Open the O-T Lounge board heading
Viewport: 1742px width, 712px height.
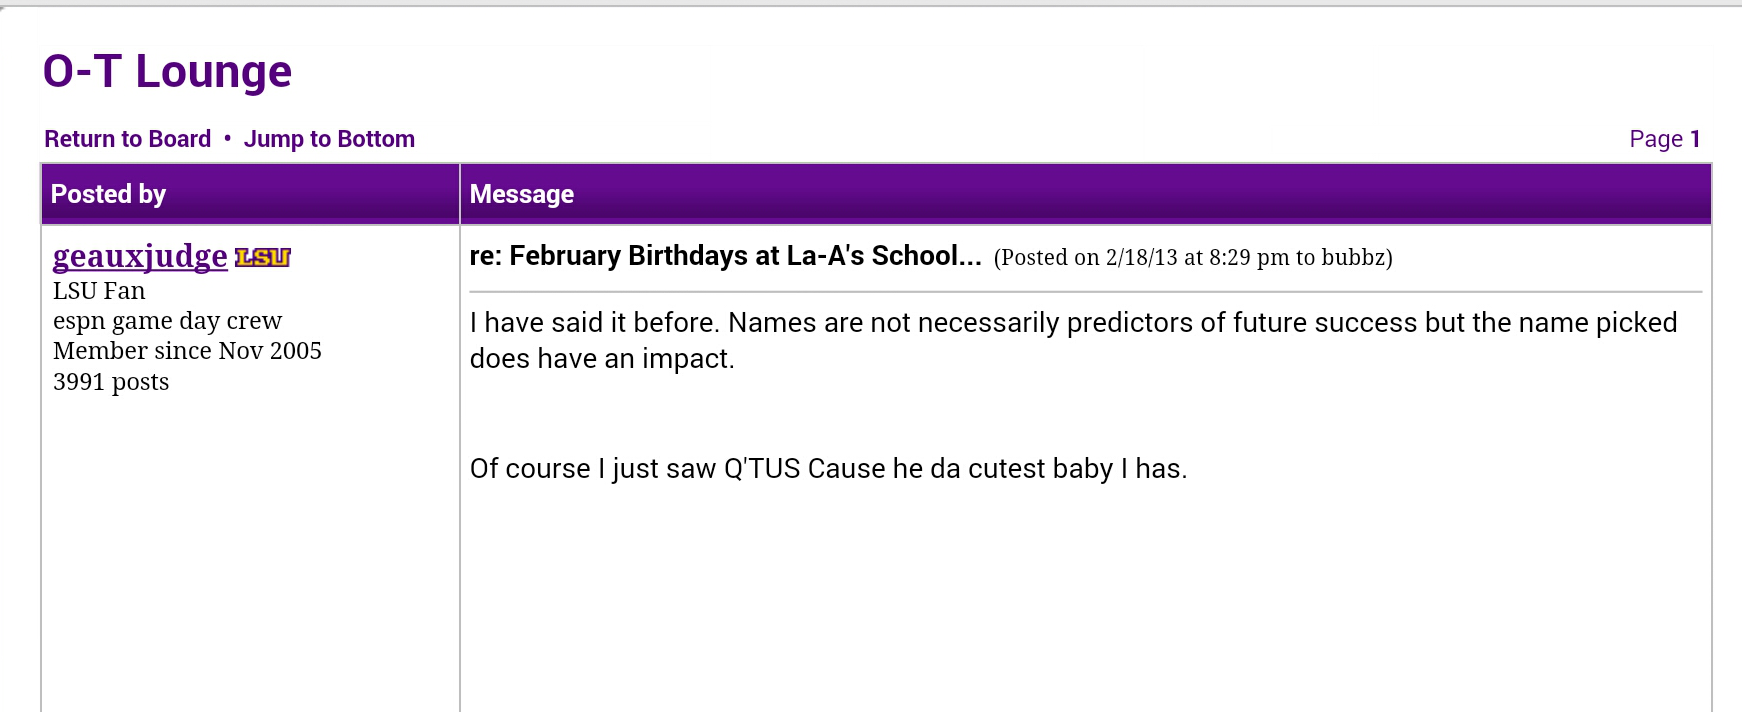(167, 72)
